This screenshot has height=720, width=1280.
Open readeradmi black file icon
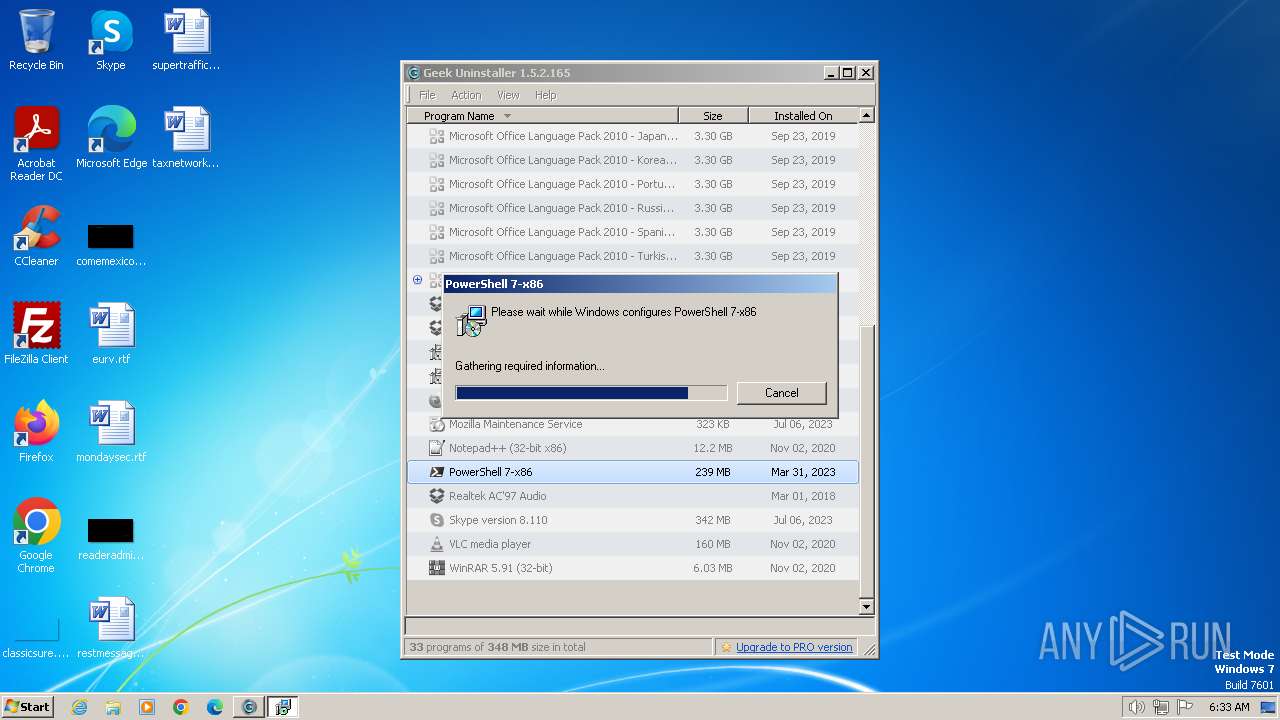pos(111,539)
